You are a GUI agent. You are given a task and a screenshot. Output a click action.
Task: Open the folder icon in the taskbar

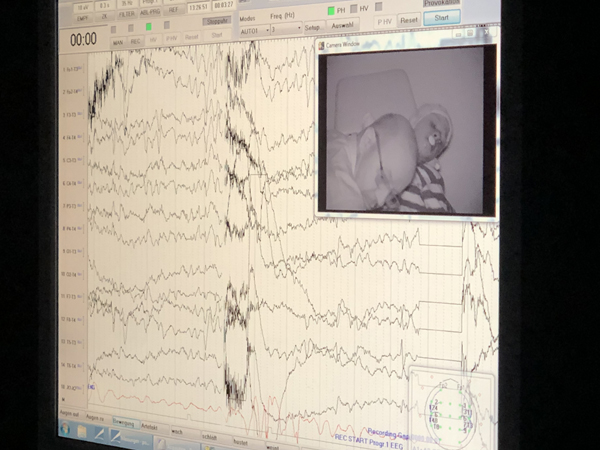82,431
